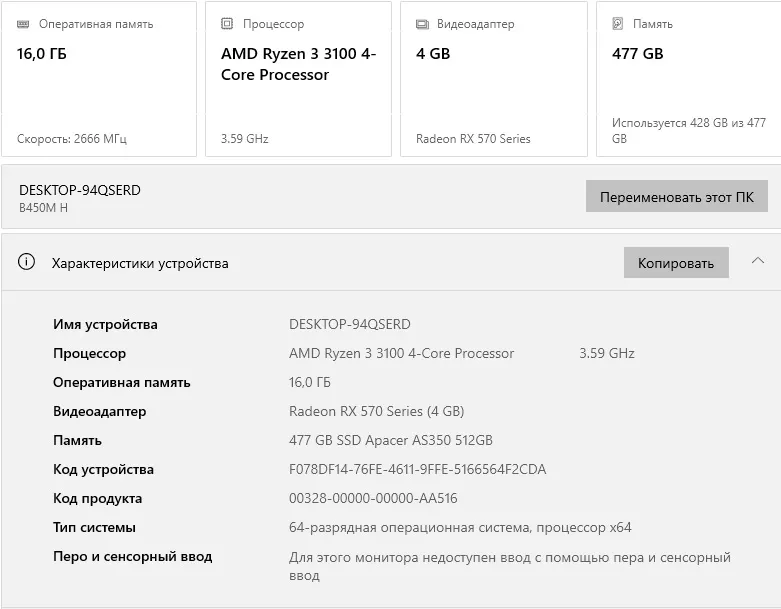Select the pen and touch unavailable description

(x=510, y=566)
